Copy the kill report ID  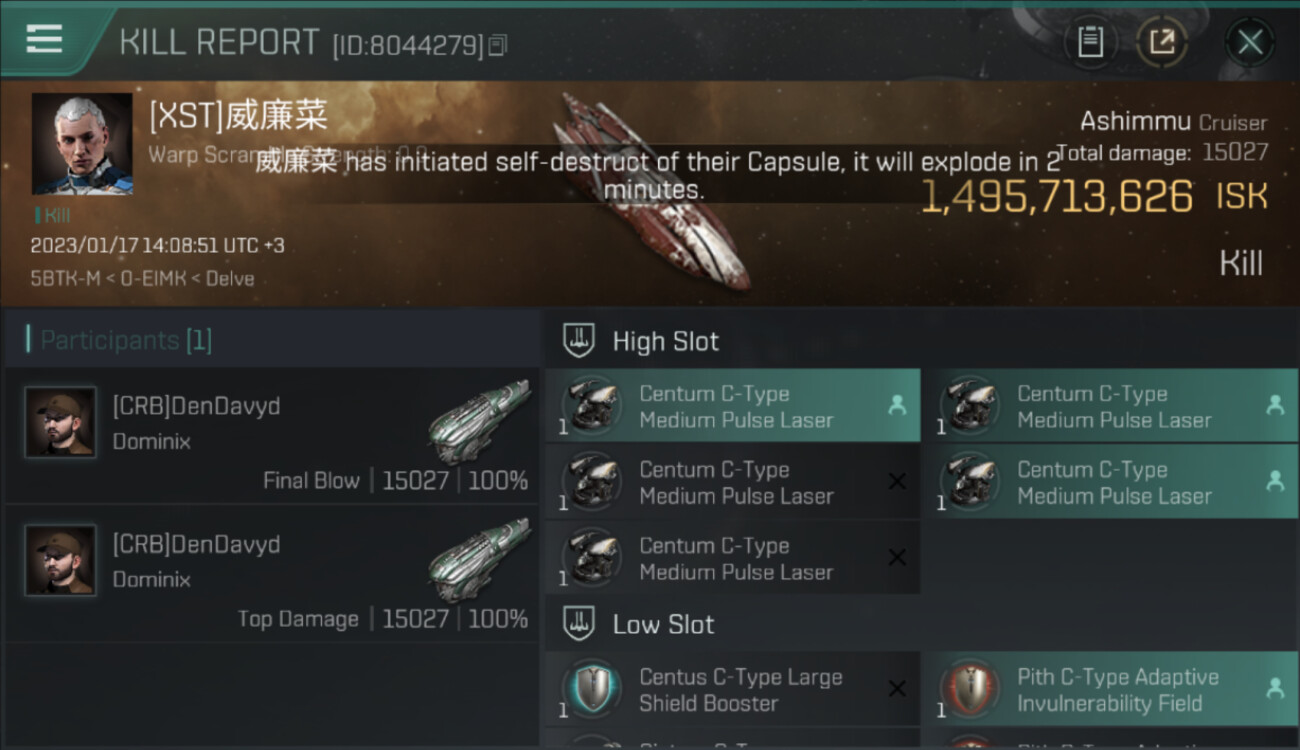498,45
